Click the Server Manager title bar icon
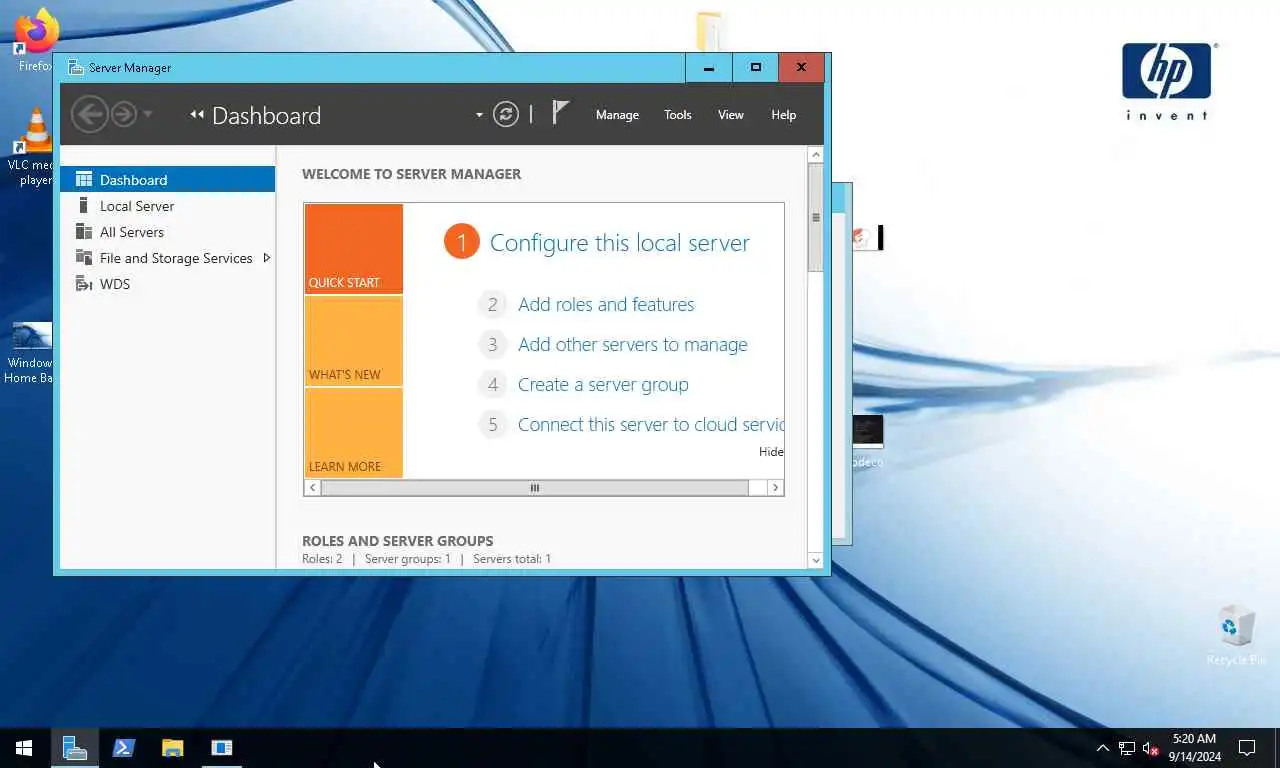Image resolution: width=1280 pixels, height=768 pixels. coord(75,68)
